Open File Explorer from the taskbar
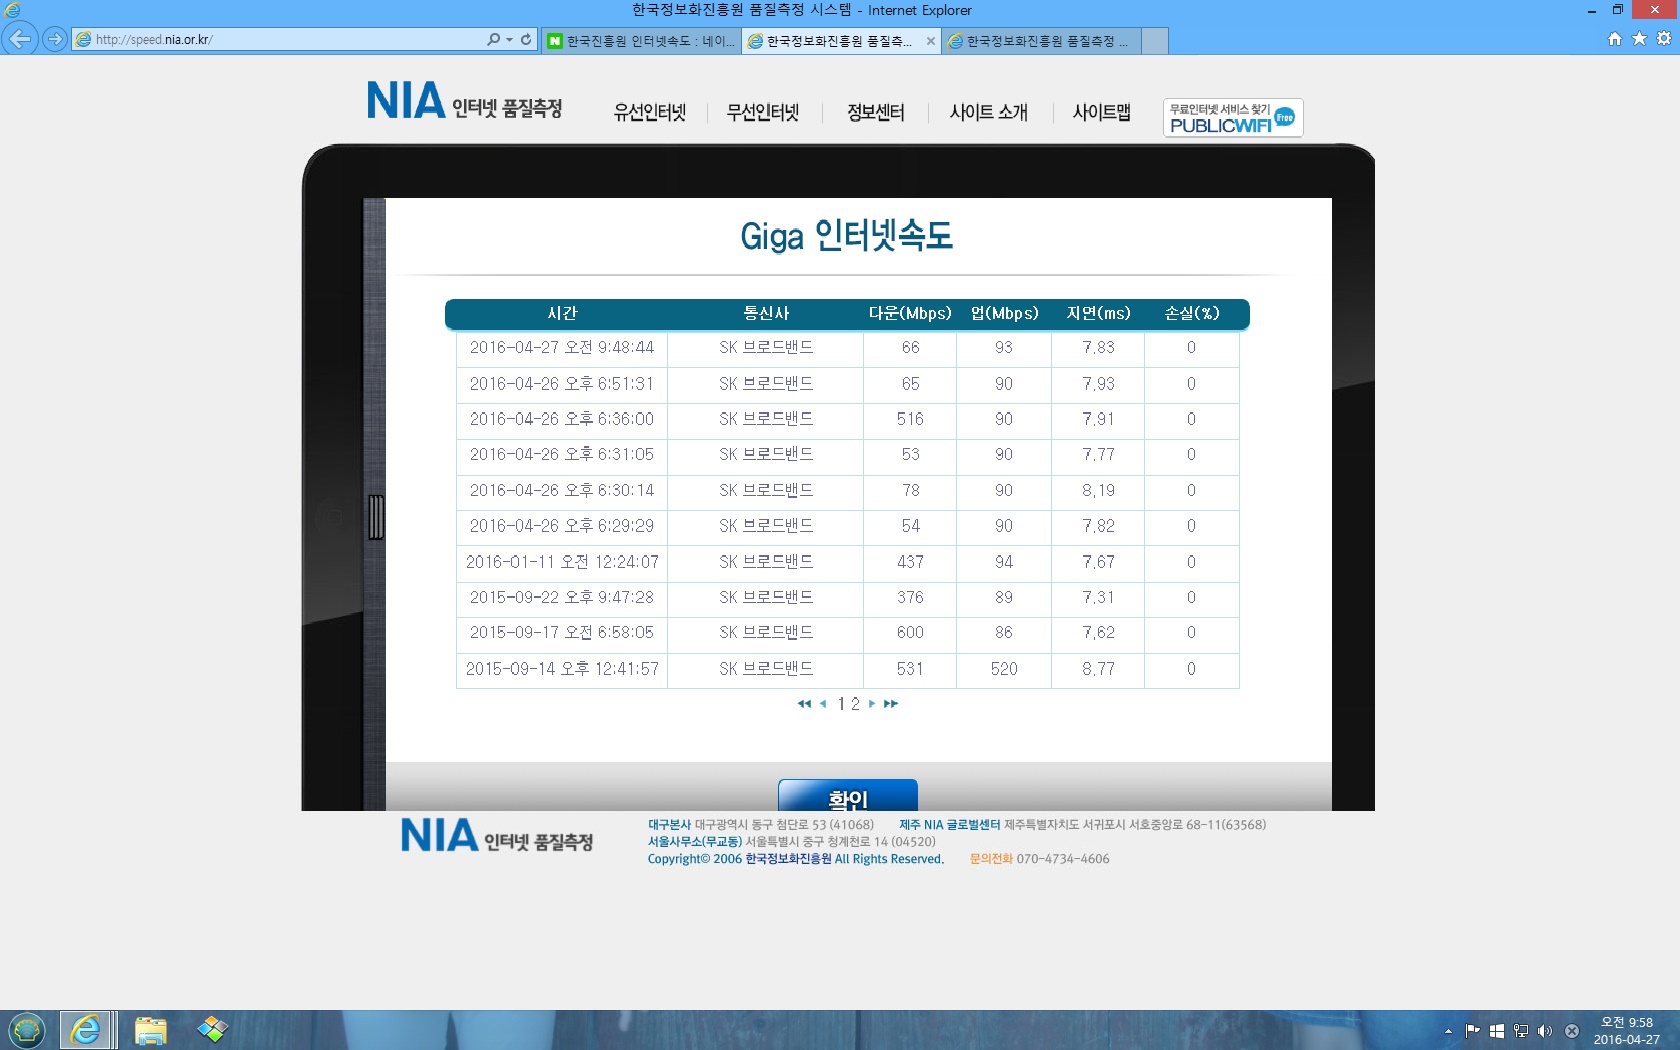The width and height of the screenshot is (1680, 1050). [150, 1031]
